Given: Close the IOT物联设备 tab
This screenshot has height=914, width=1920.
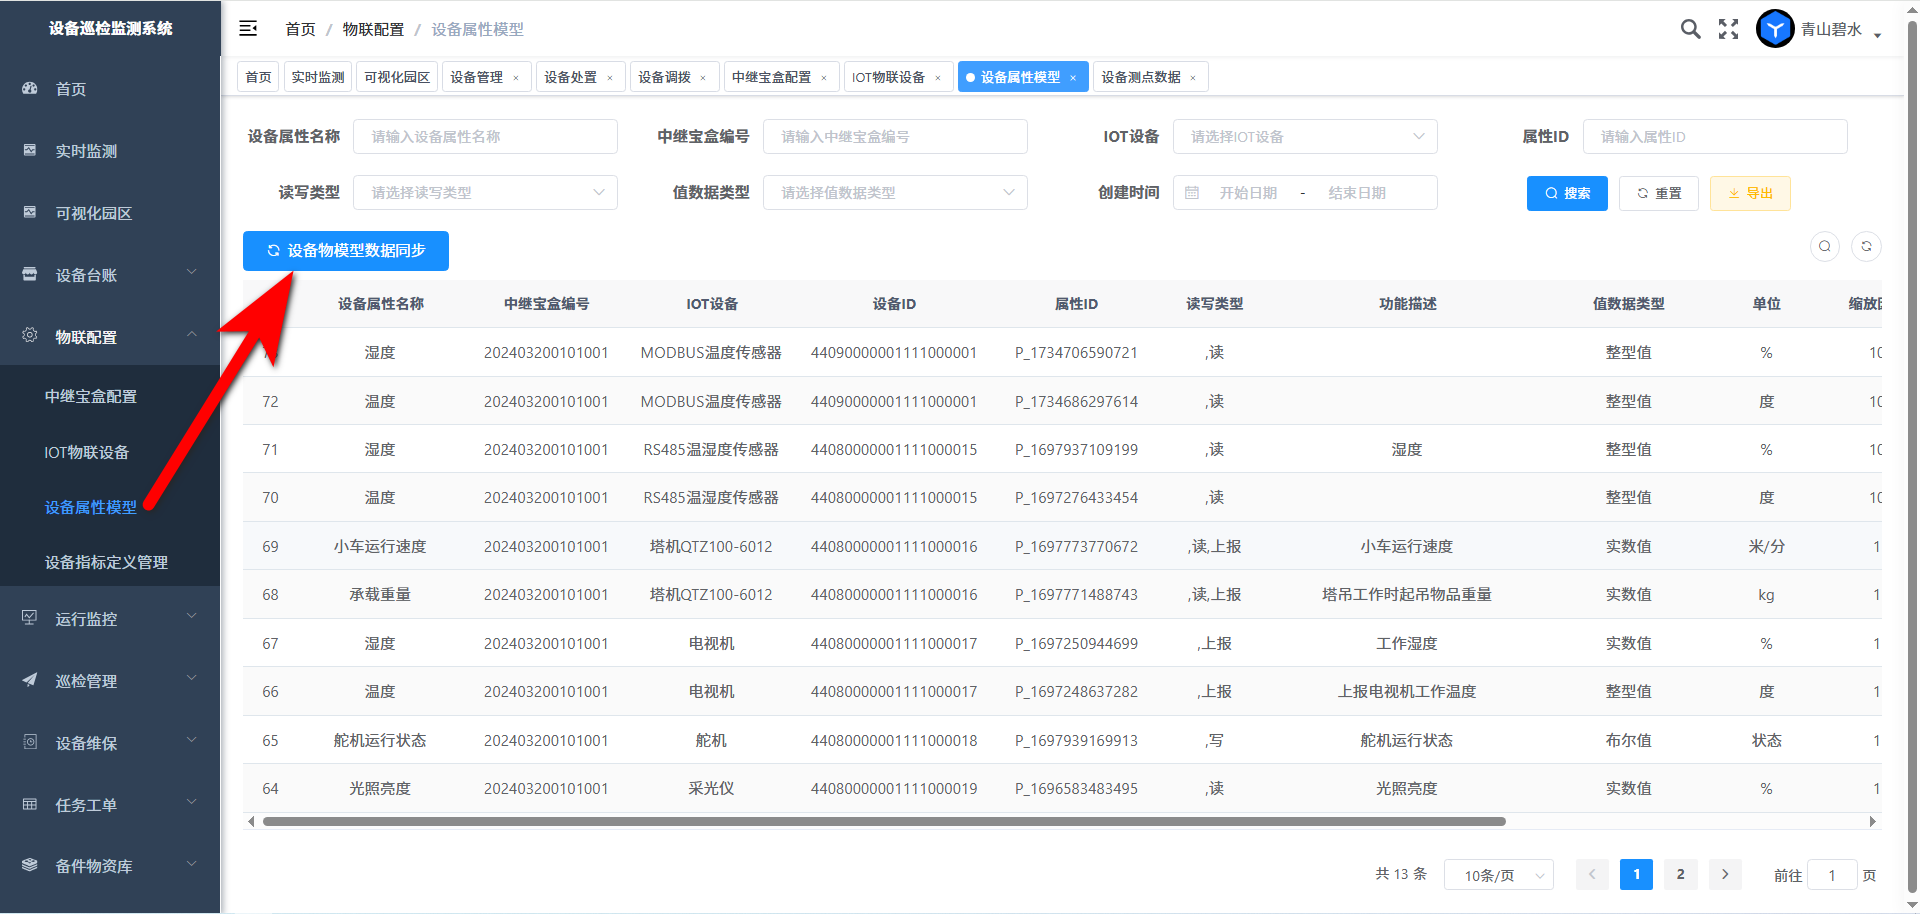Looking at the screenshot, I should click(938, 78).
